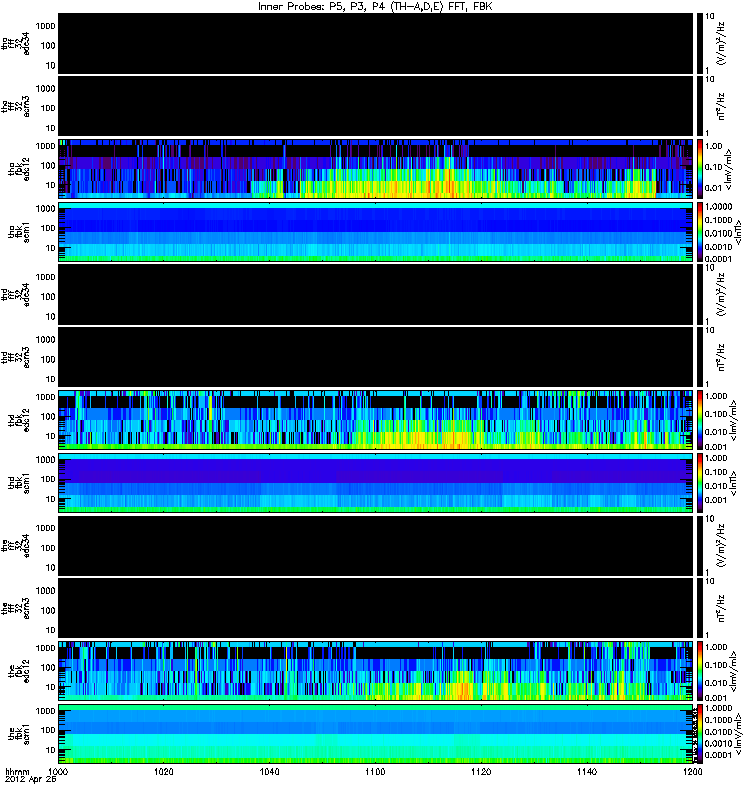This screenshot has height=800, width=750.
Task: Click the 1120 time tick label
Action: click(x=481, y=771)
